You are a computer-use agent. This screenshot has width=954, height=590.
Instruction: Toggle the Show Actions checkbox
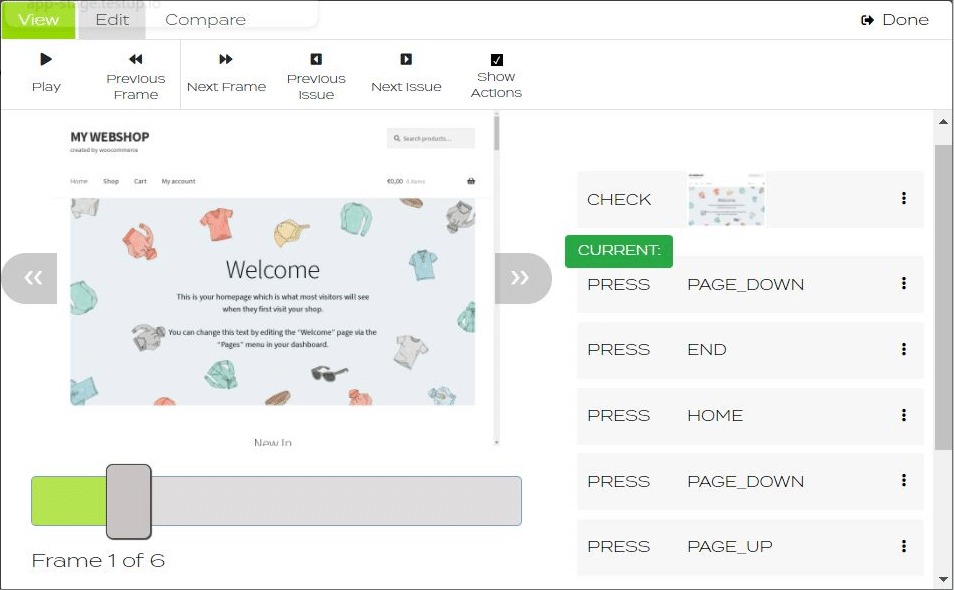pos(496,60)
